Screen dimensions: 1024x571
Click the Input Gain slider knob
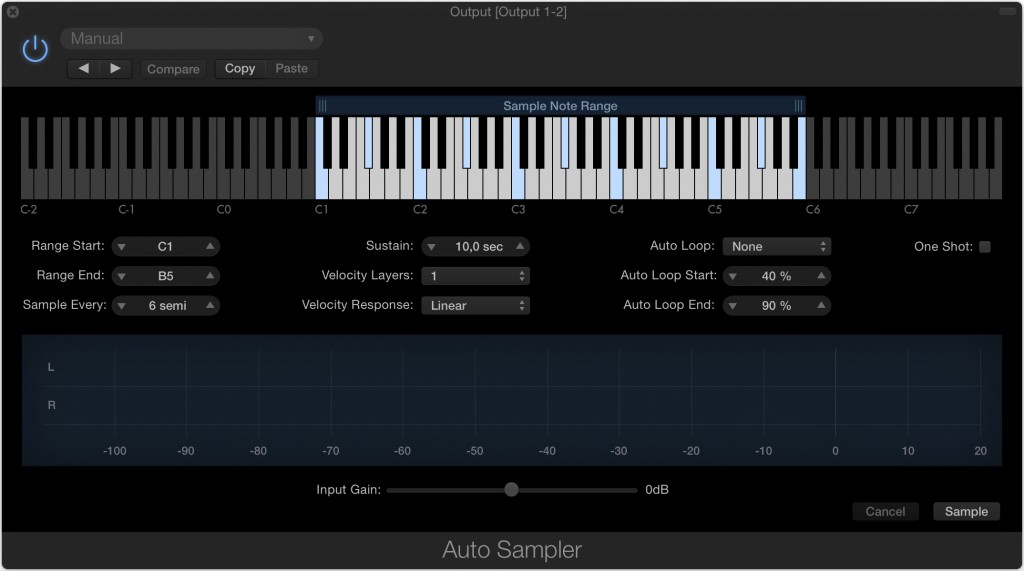[511, 489]
